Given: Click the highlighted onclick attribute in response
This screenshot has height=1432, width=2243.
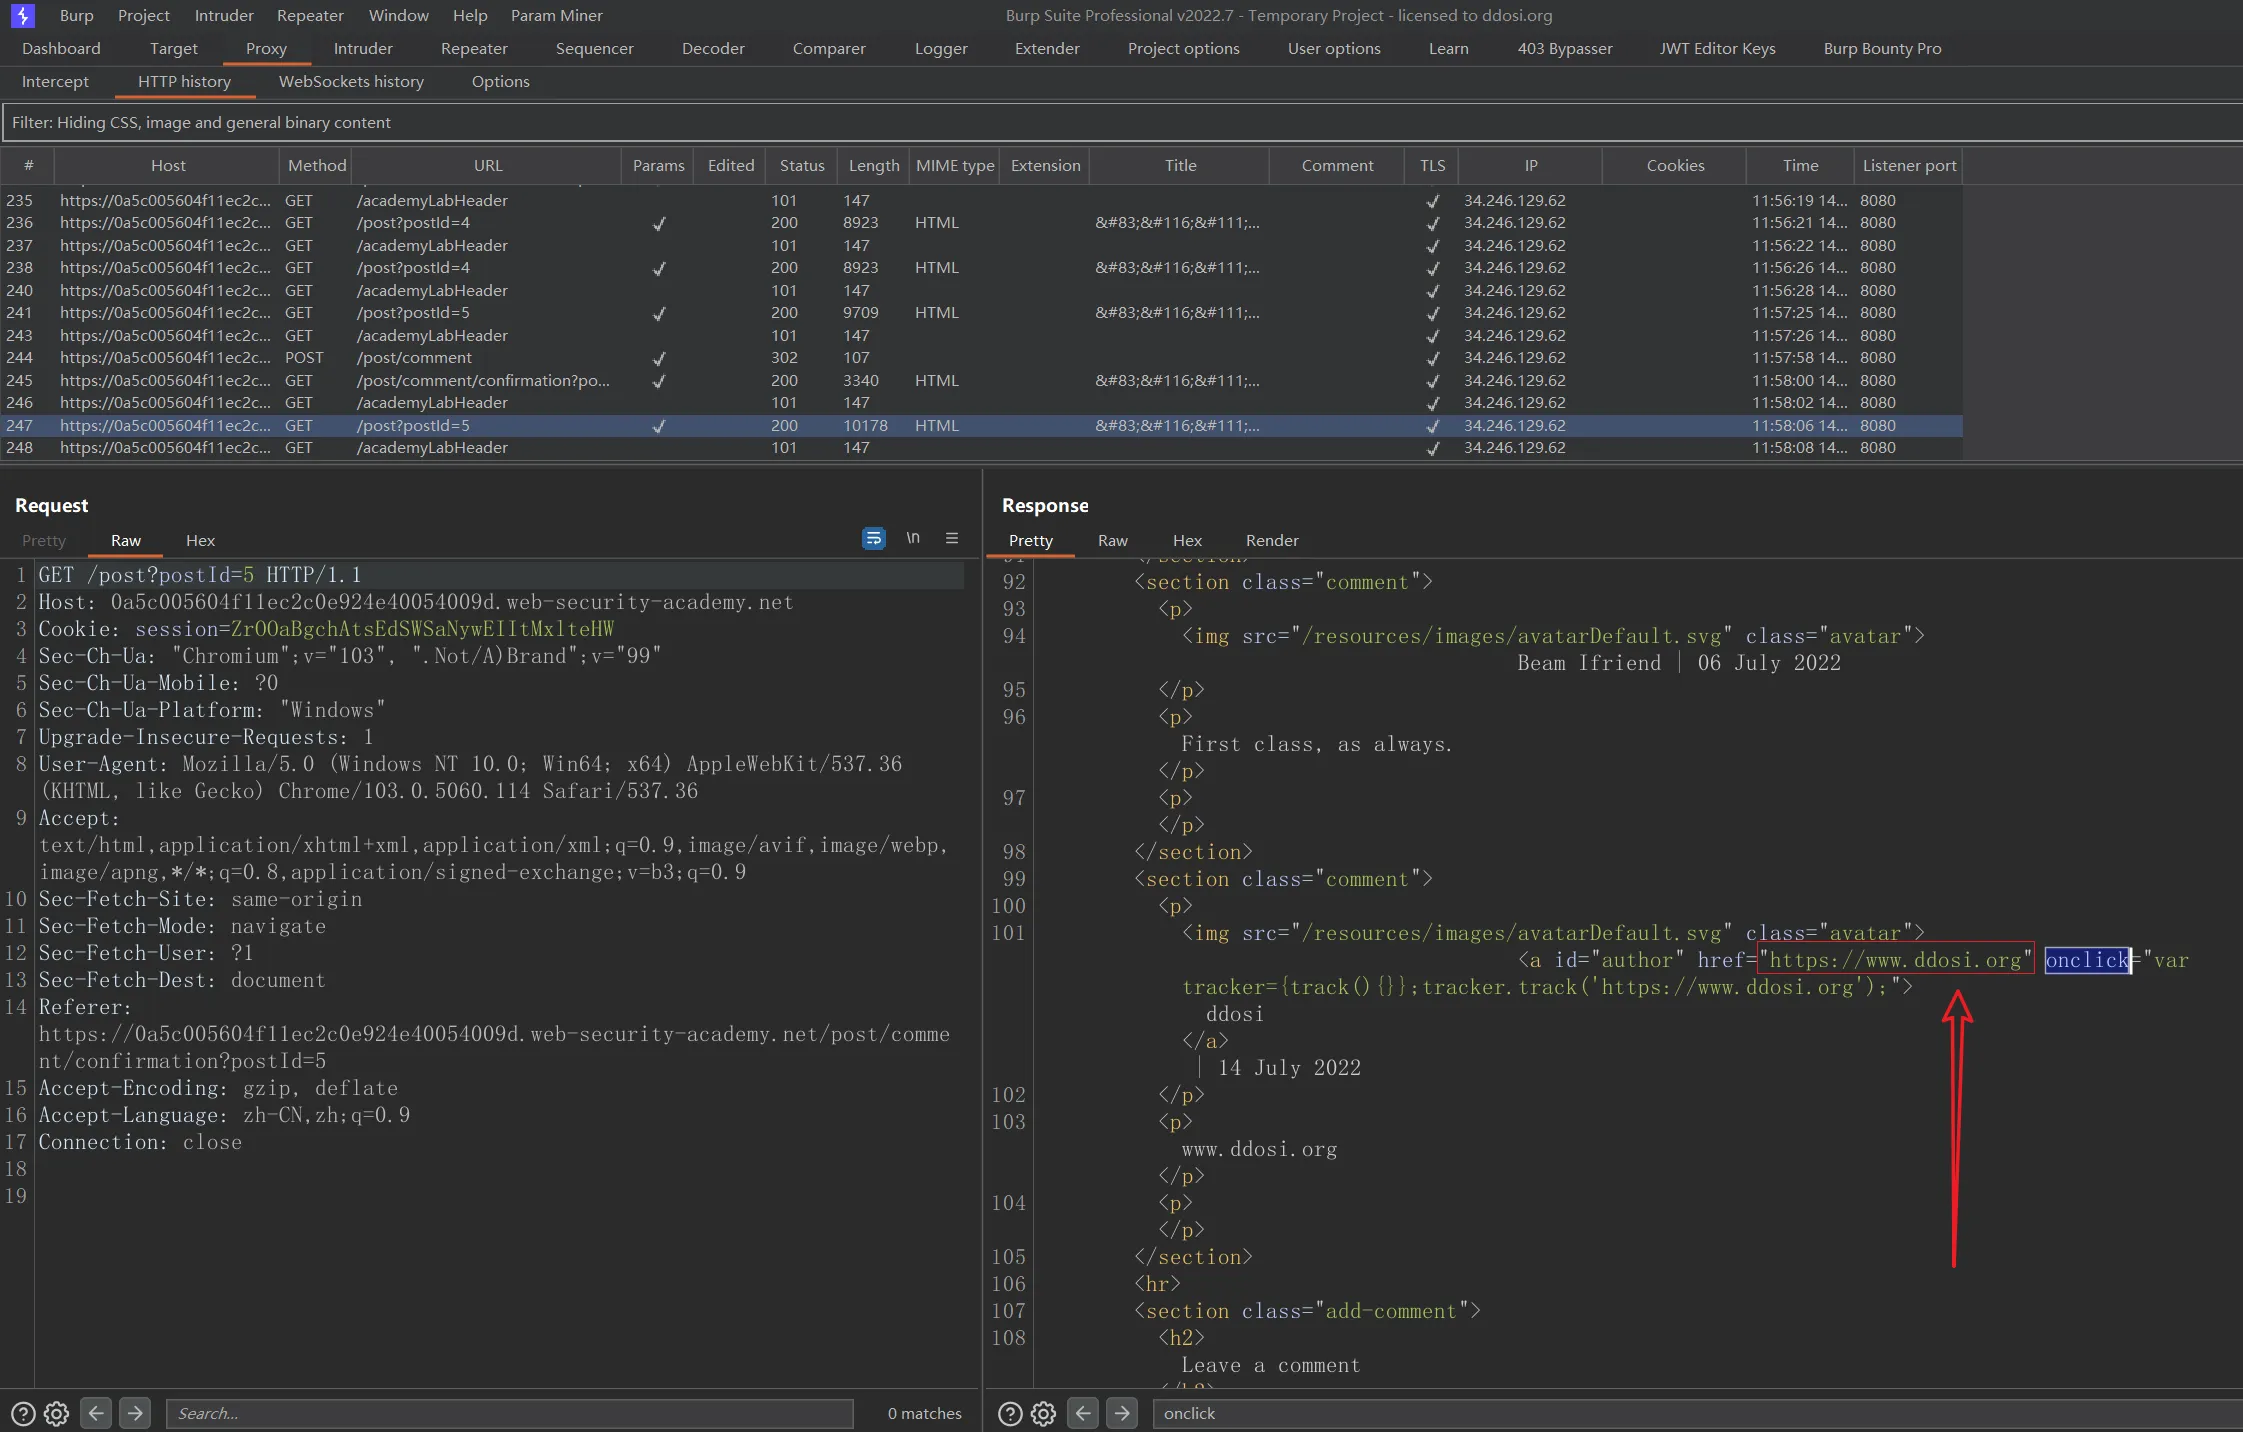Looking at the screenshot, I should coord(2087,960).
